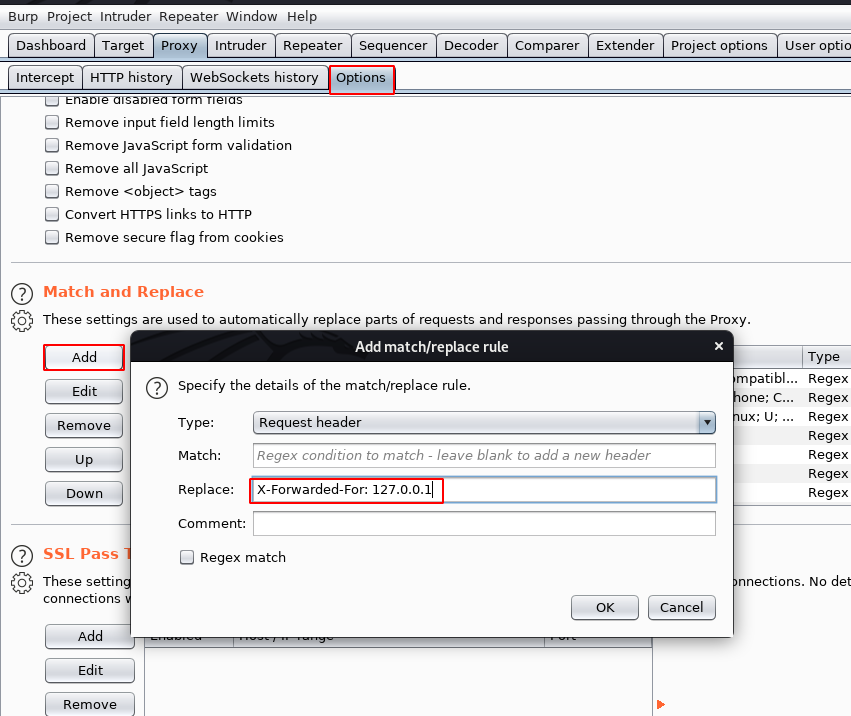851x716 pixels.
Task: Go to the Decoder tab
Action: click(471, 46)
